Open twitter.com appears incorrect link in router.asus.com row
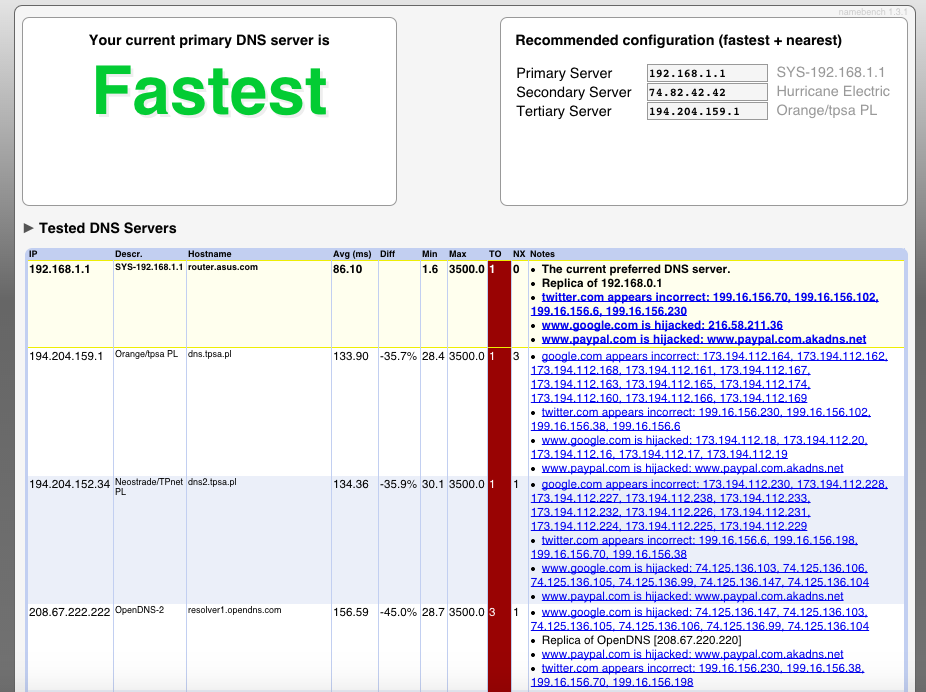The height and width of the screenshot is (692, 926). [709, 297]
